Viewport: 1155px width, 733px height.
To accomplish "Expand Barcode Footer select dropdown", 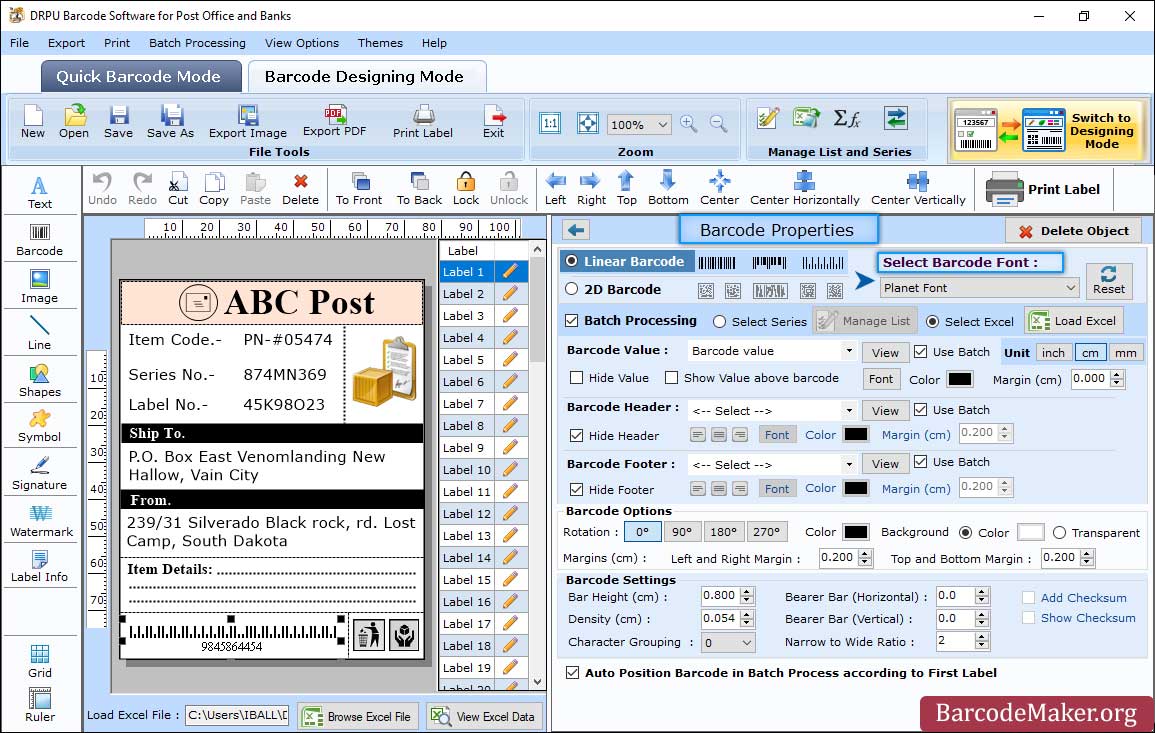I will [773, 464].
